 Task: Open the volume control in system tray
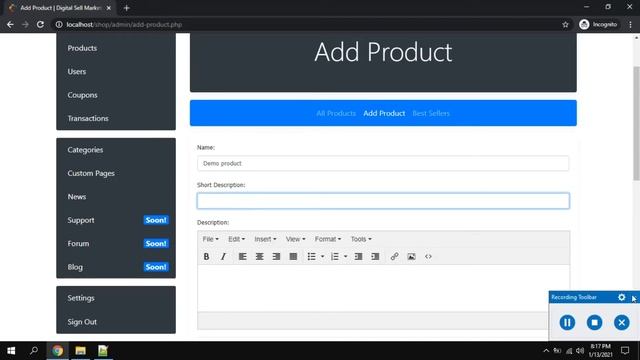(580, 351)
